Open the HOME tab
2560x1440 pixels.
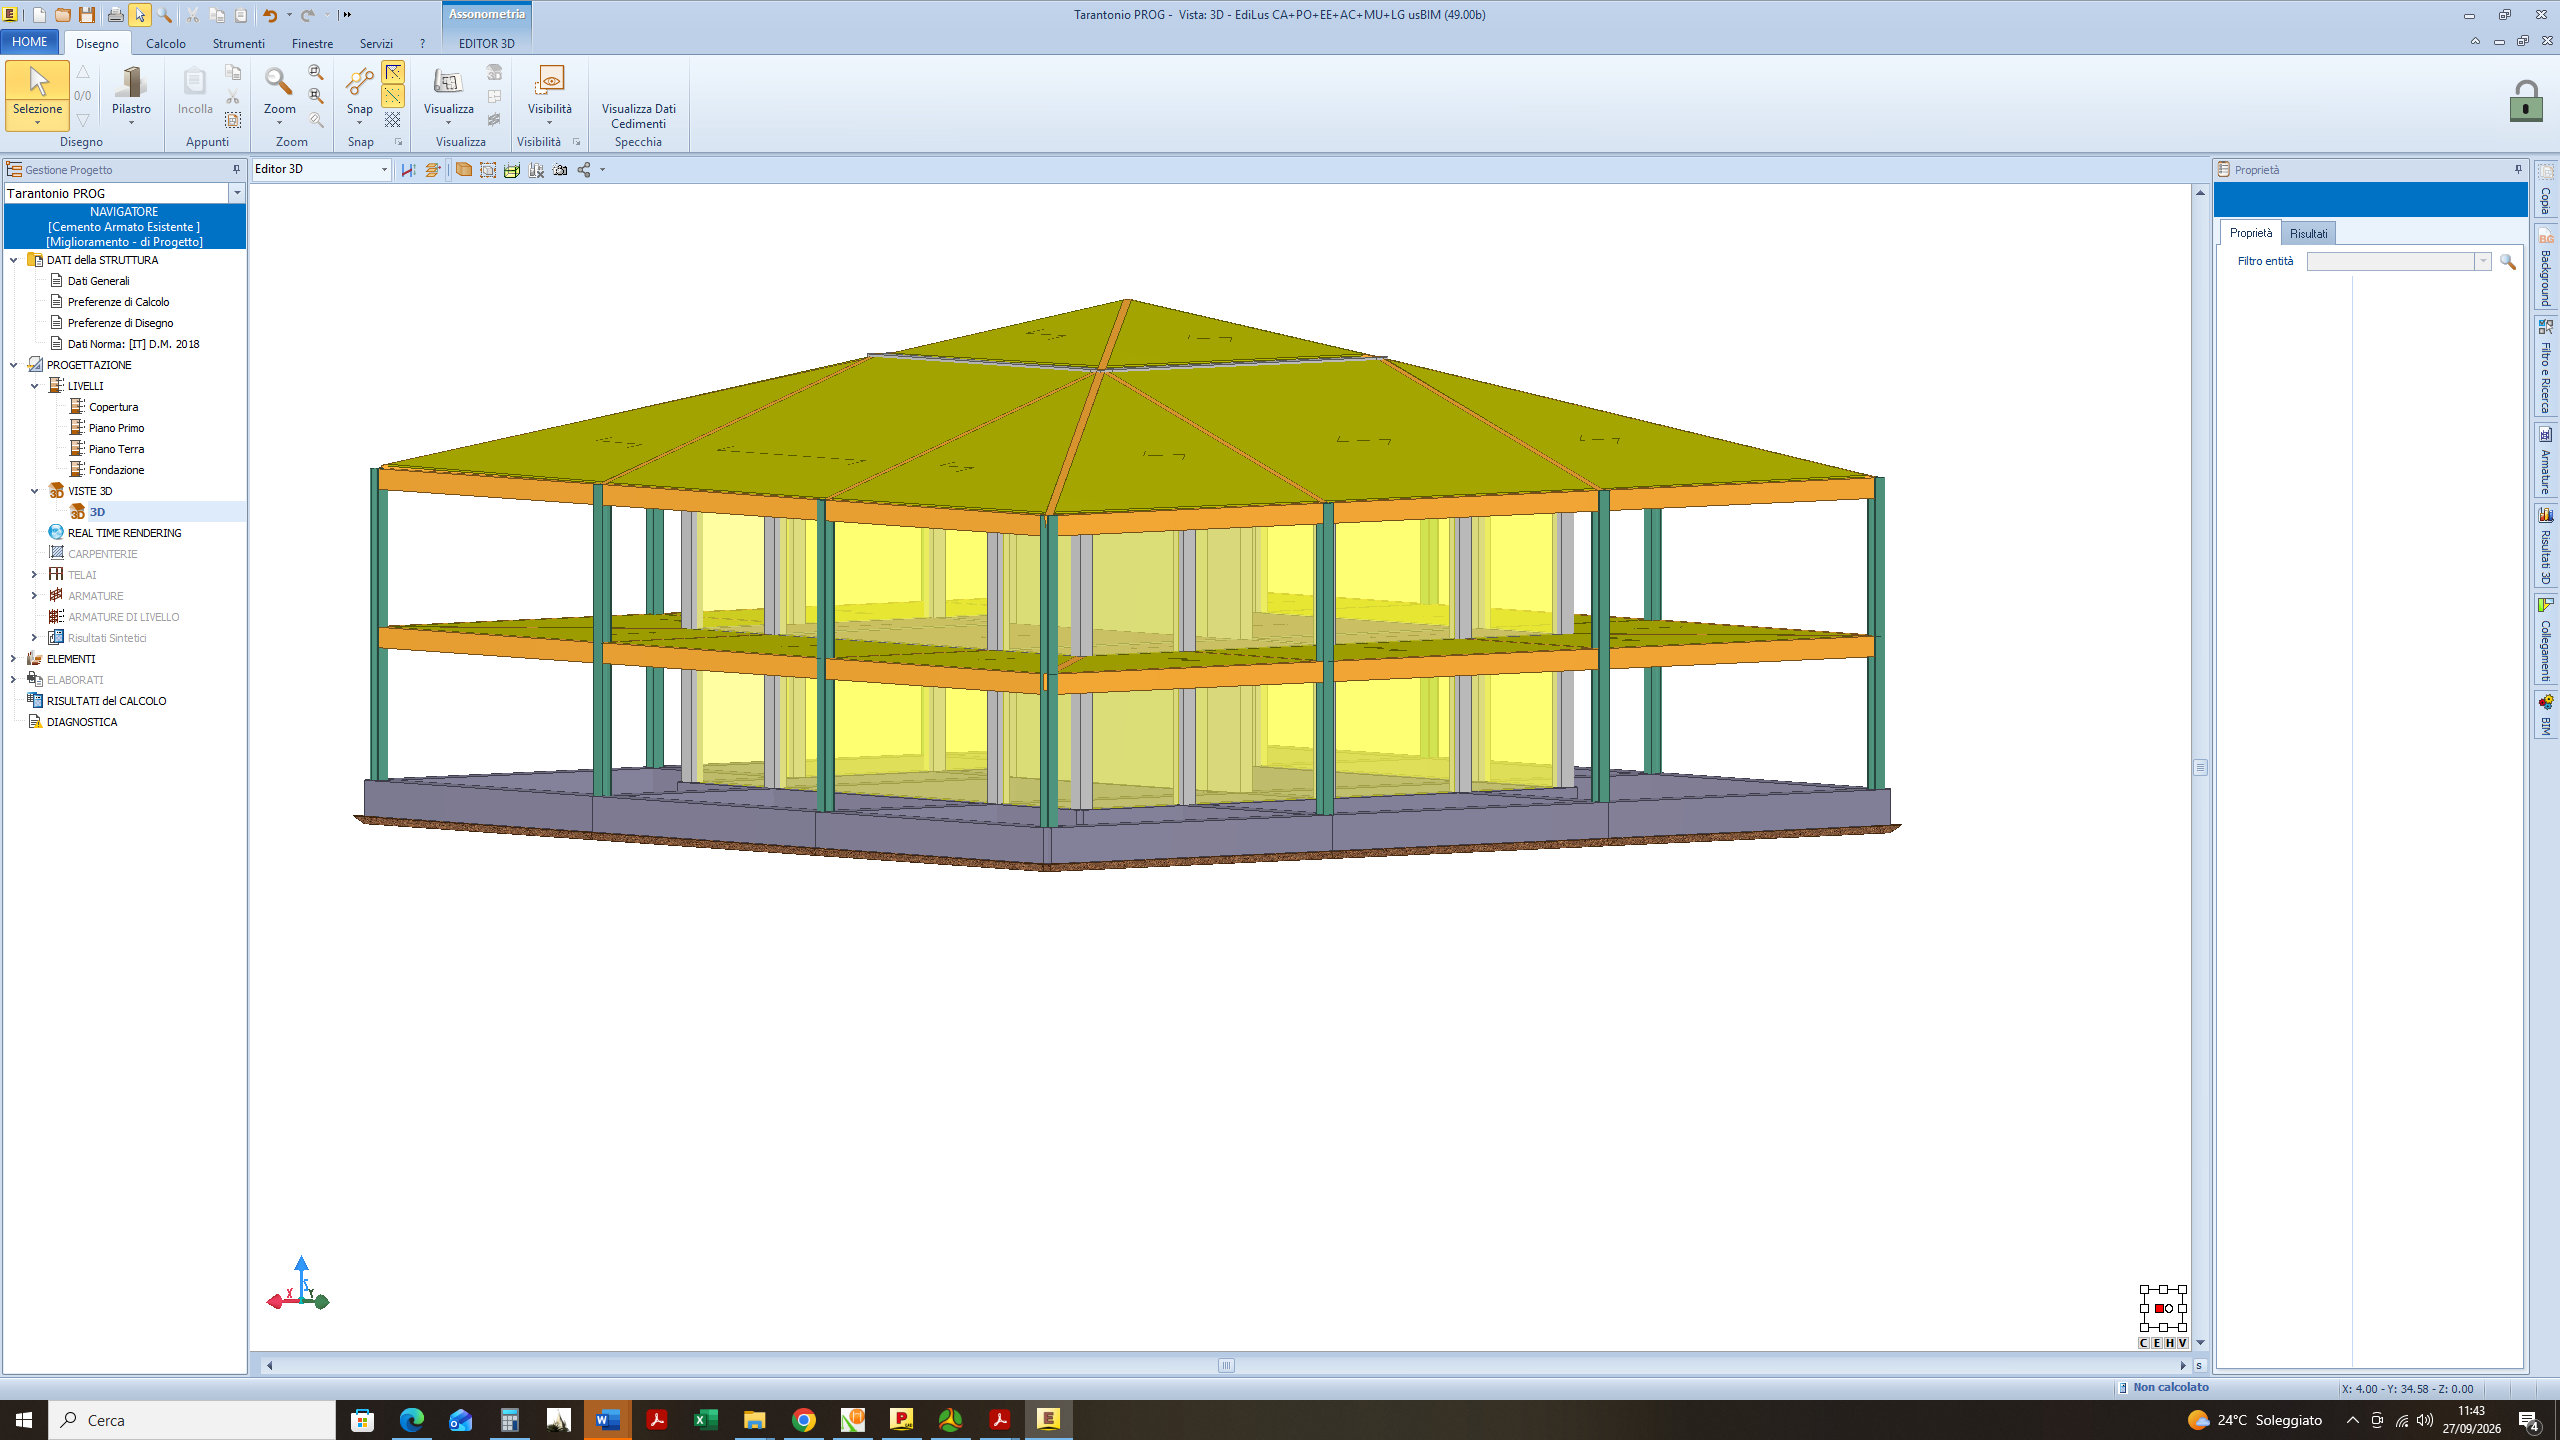point(30,42)
